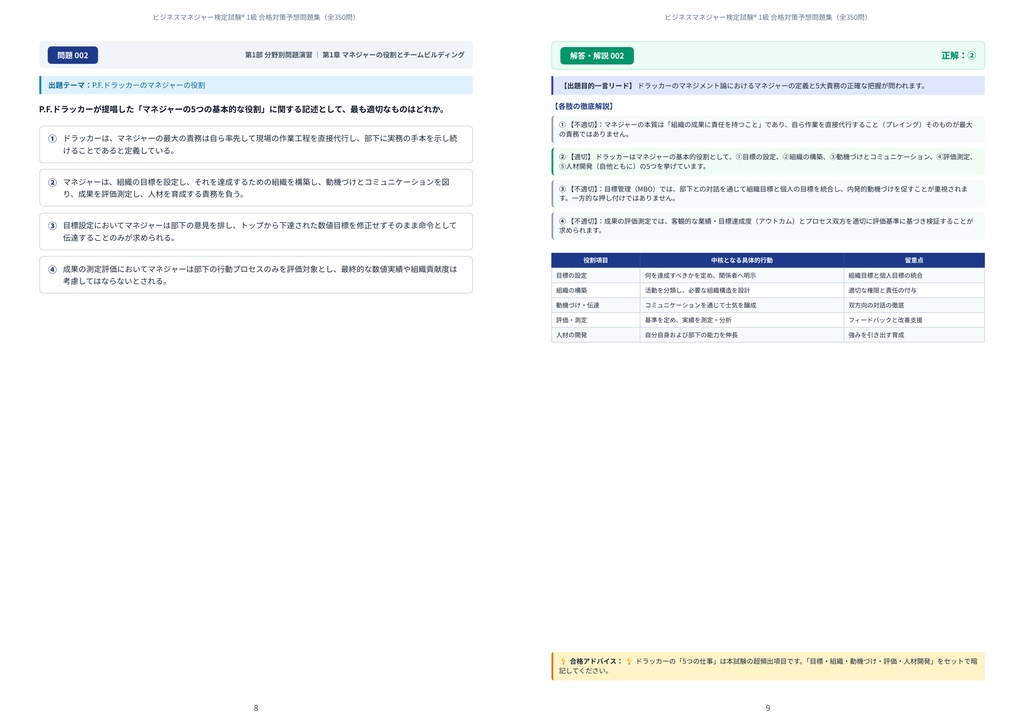Click page number 8 at the bottom

256,708
